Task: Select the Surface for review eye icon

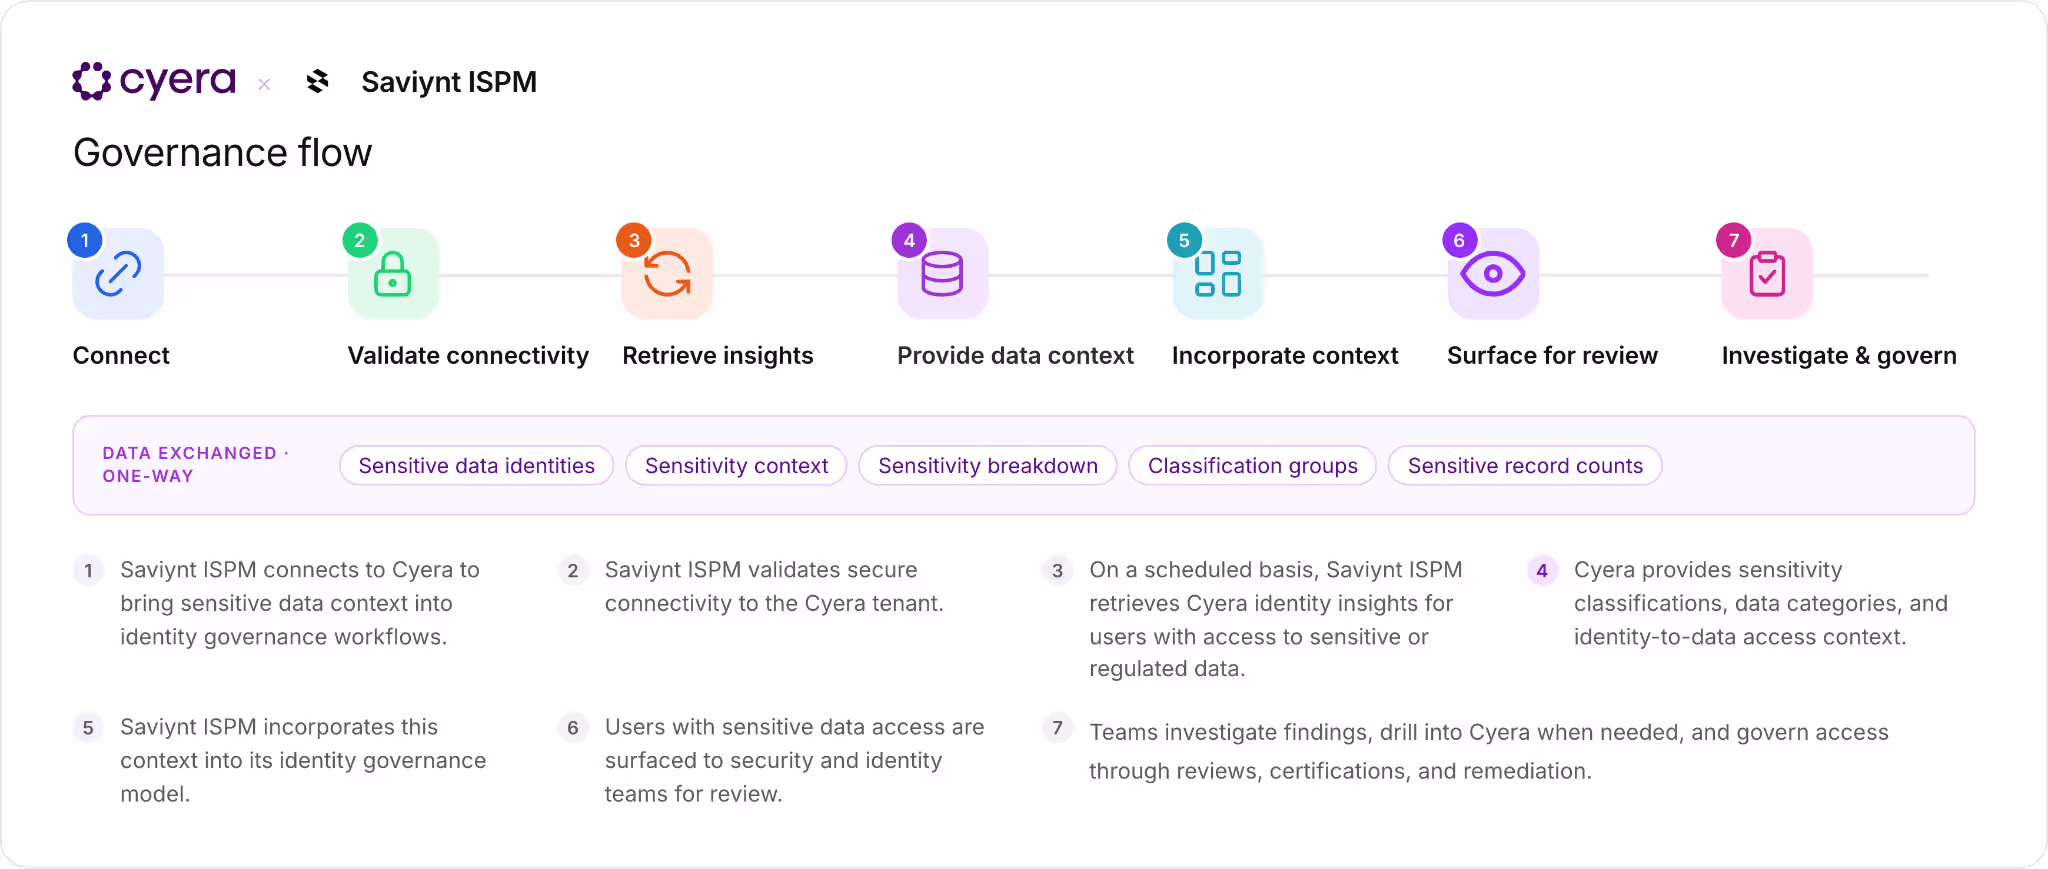Action: coord(1493,274)
